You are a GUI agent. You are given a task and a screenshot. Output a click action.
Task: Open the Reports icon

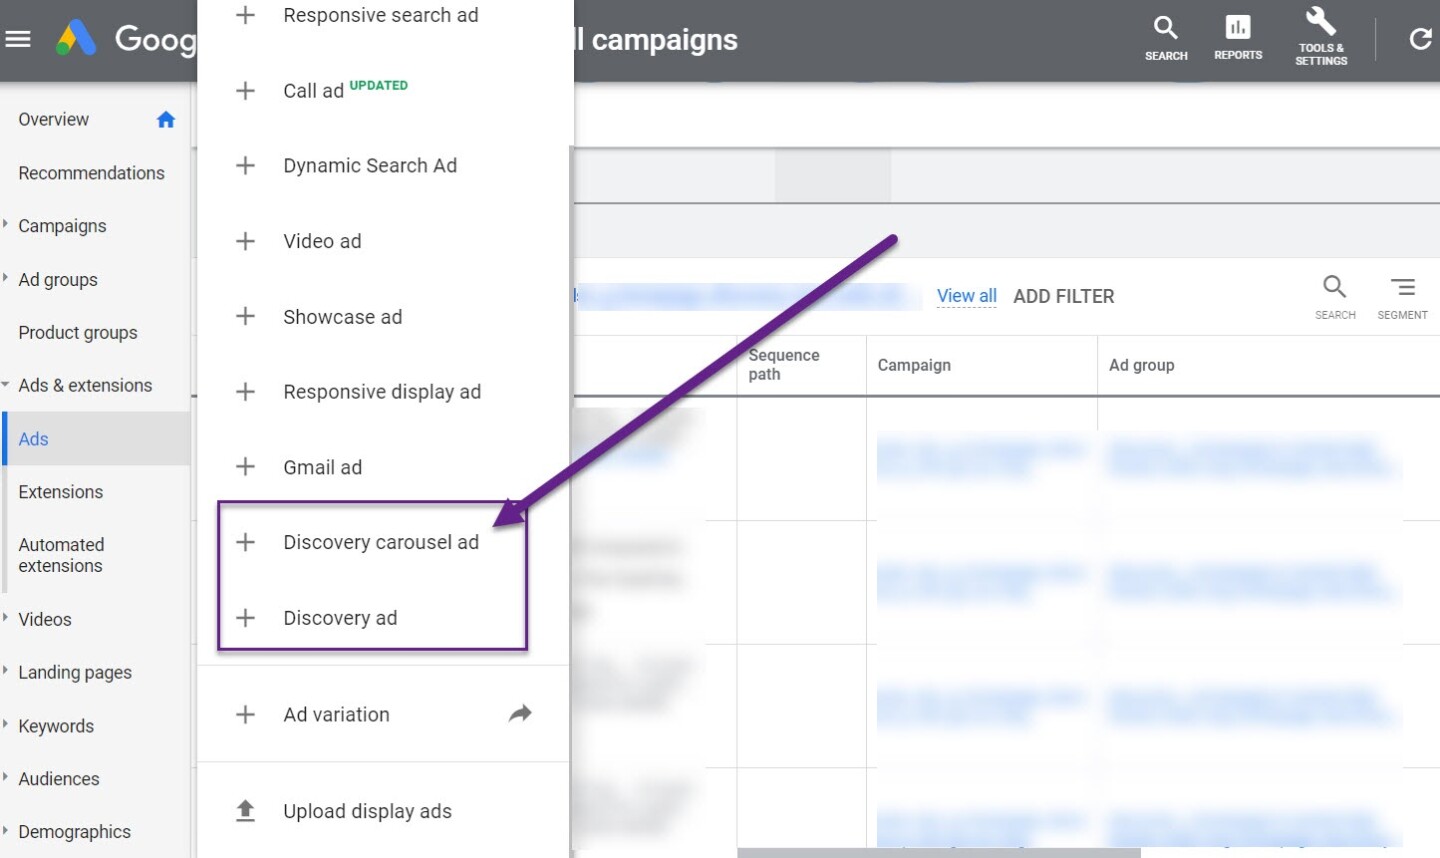click(x=1238, y=38)
